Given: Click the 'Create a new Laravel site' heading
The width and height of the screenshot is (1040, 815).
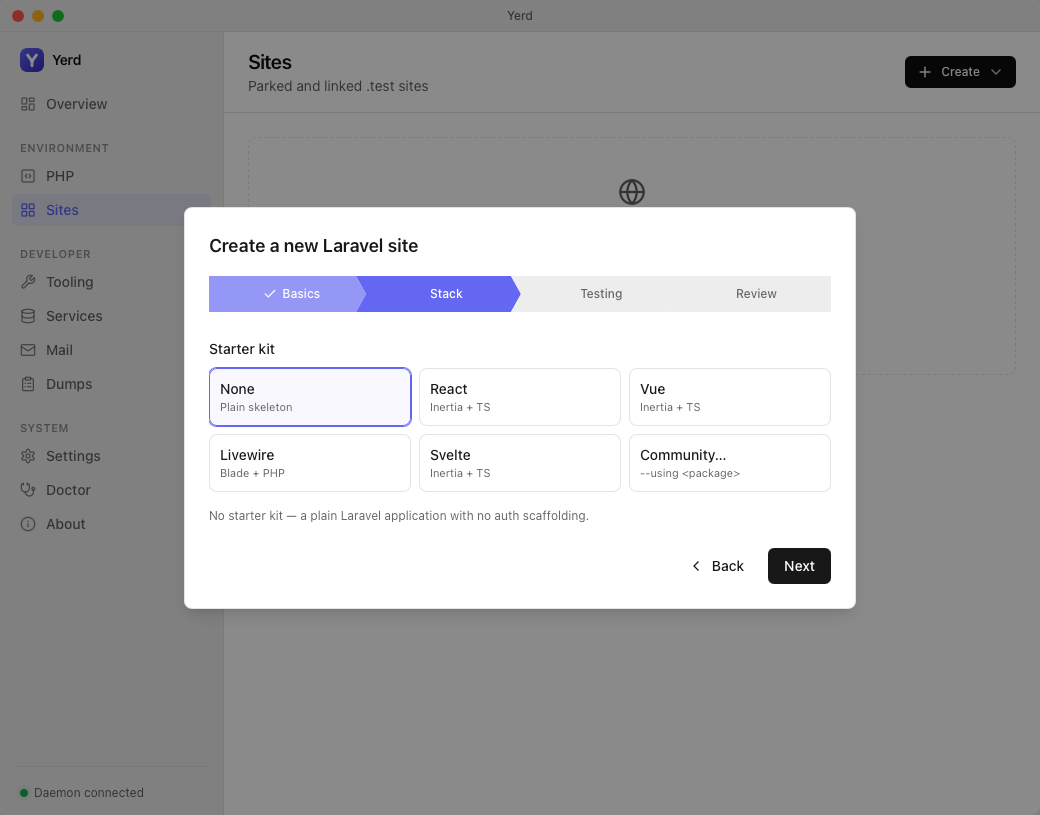Looking at the screenshot, I should pyautogui.click(x=314, y=246).
